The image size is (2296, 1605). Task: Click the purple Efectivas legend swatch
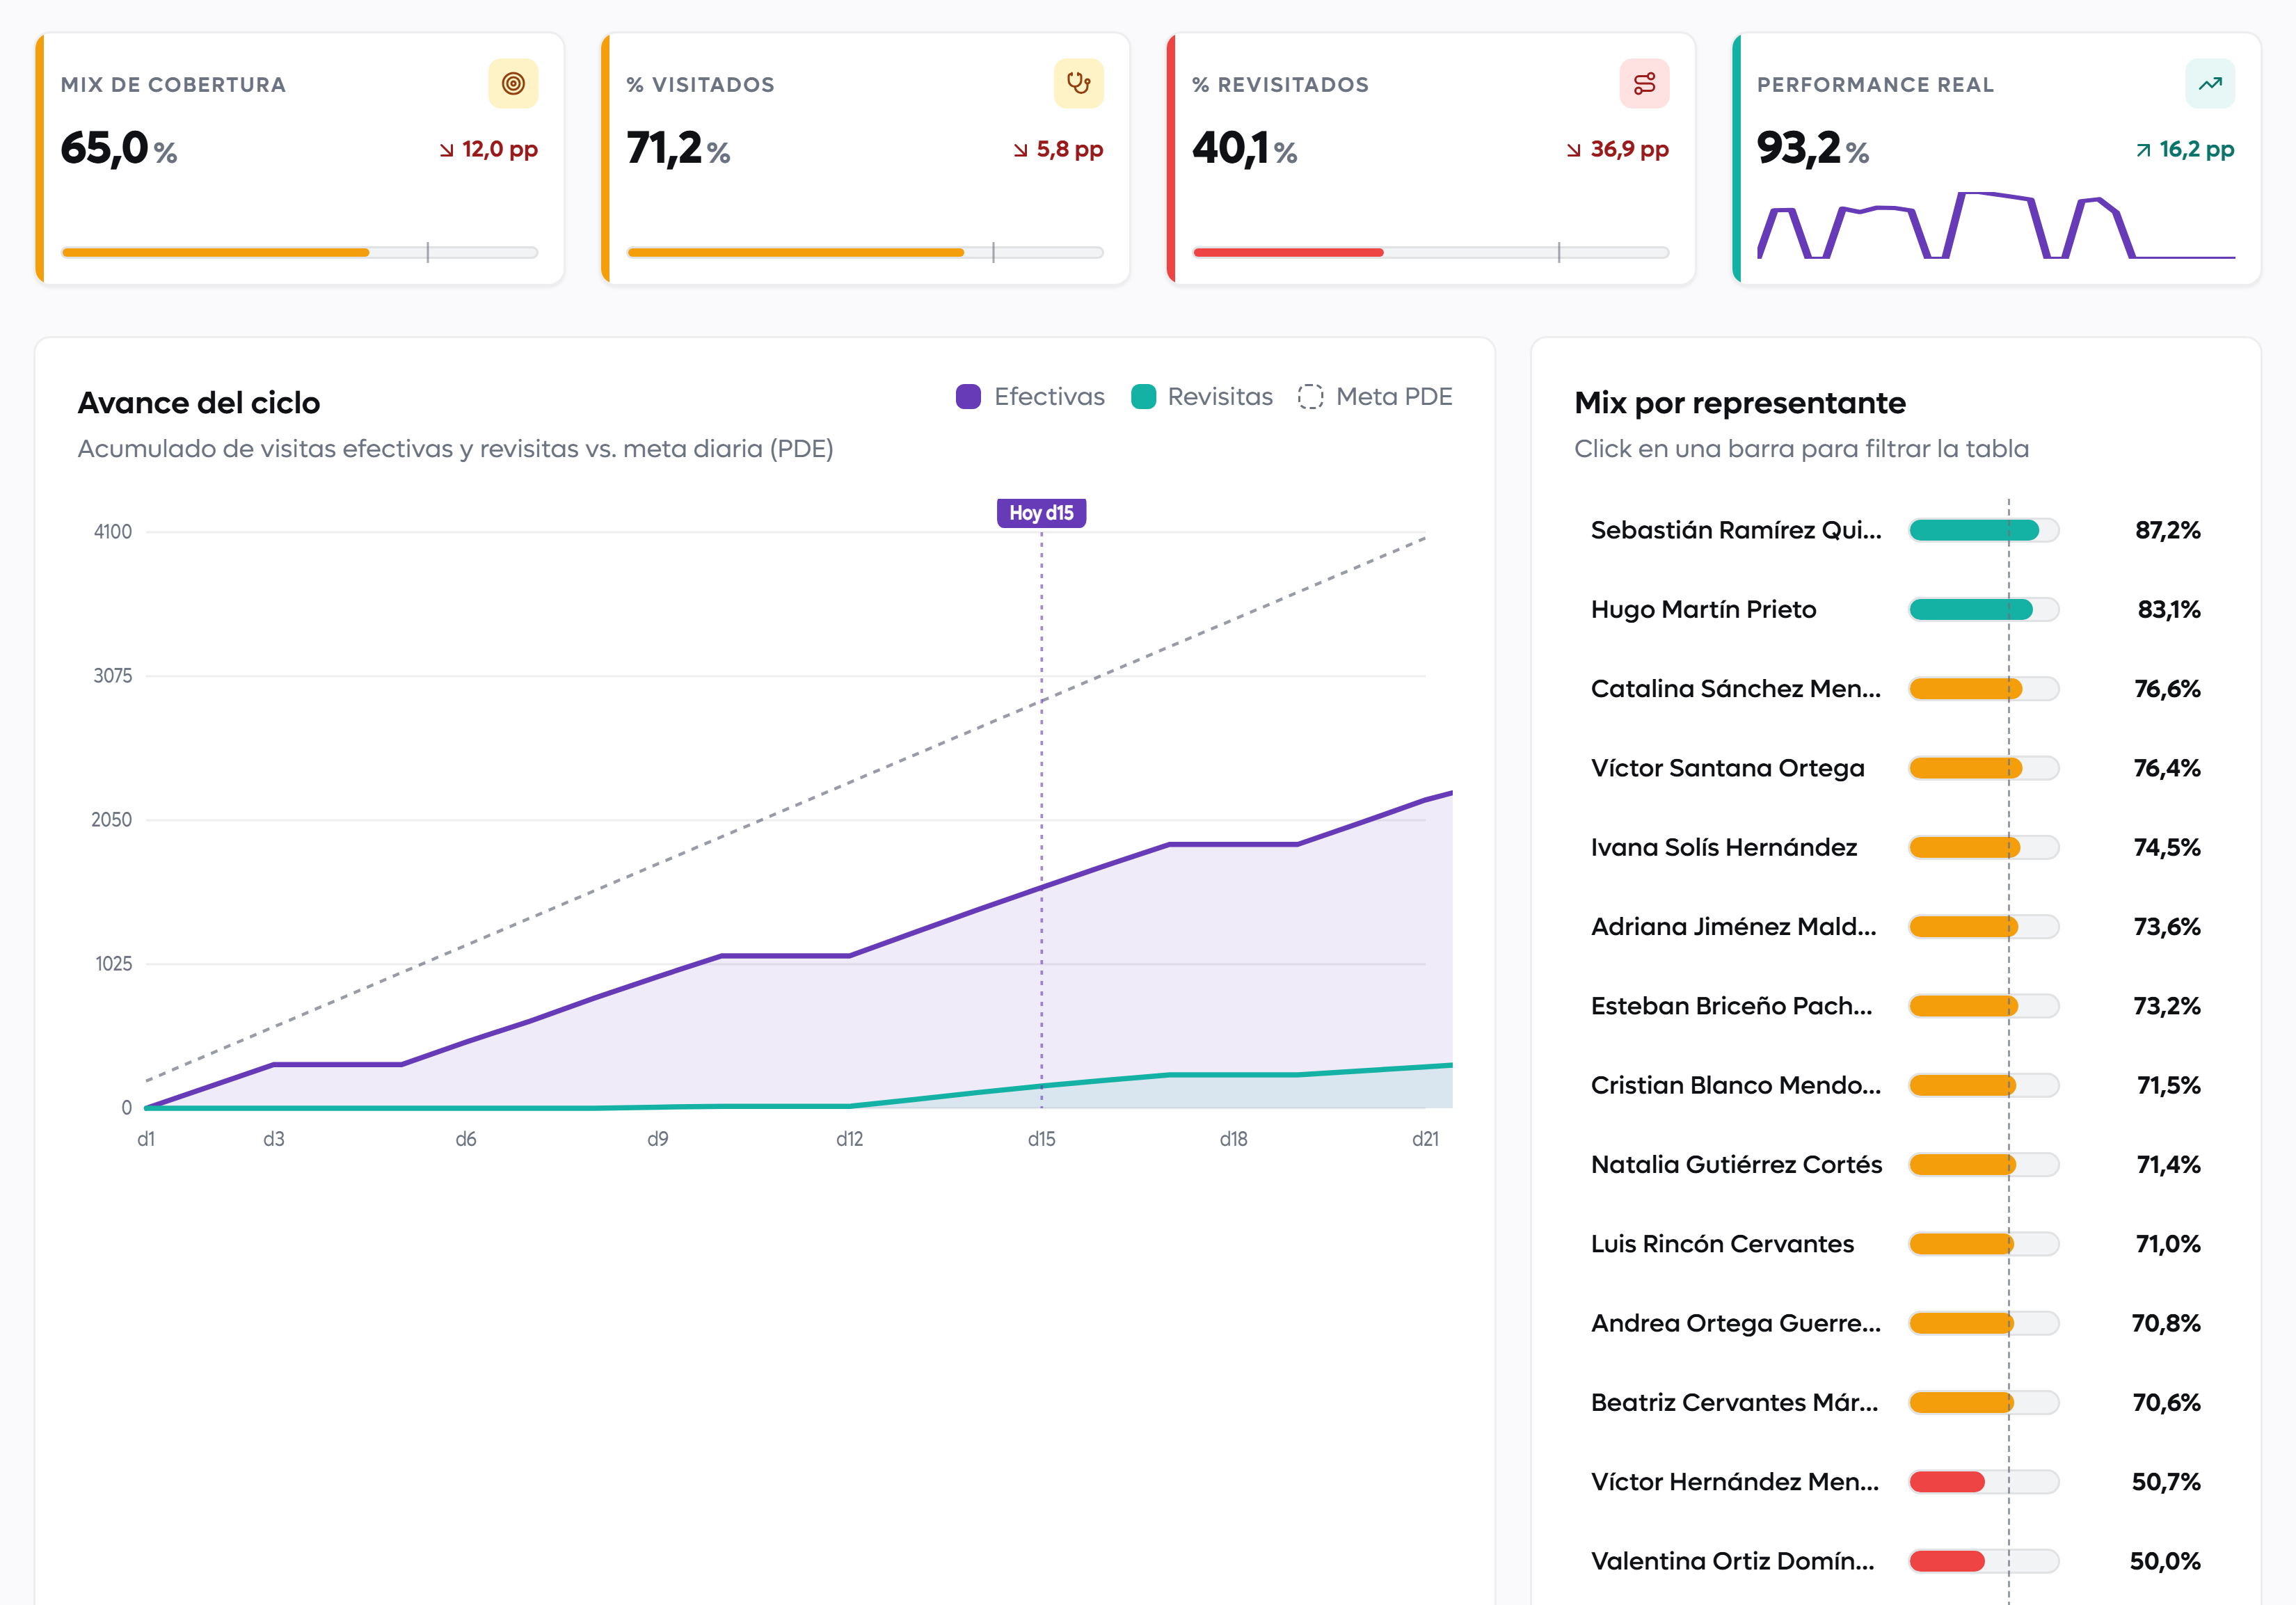[968, 397]
